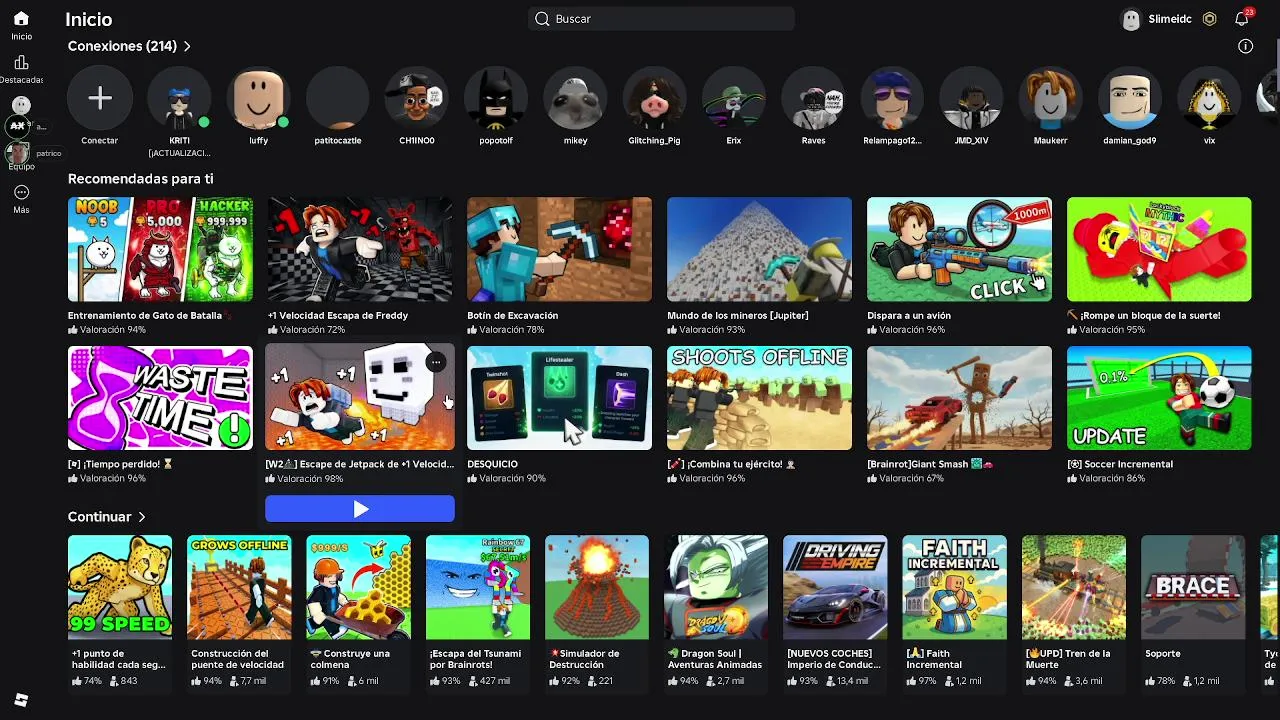
Task: Open the Continuar heading link
Action: point(100,517)
